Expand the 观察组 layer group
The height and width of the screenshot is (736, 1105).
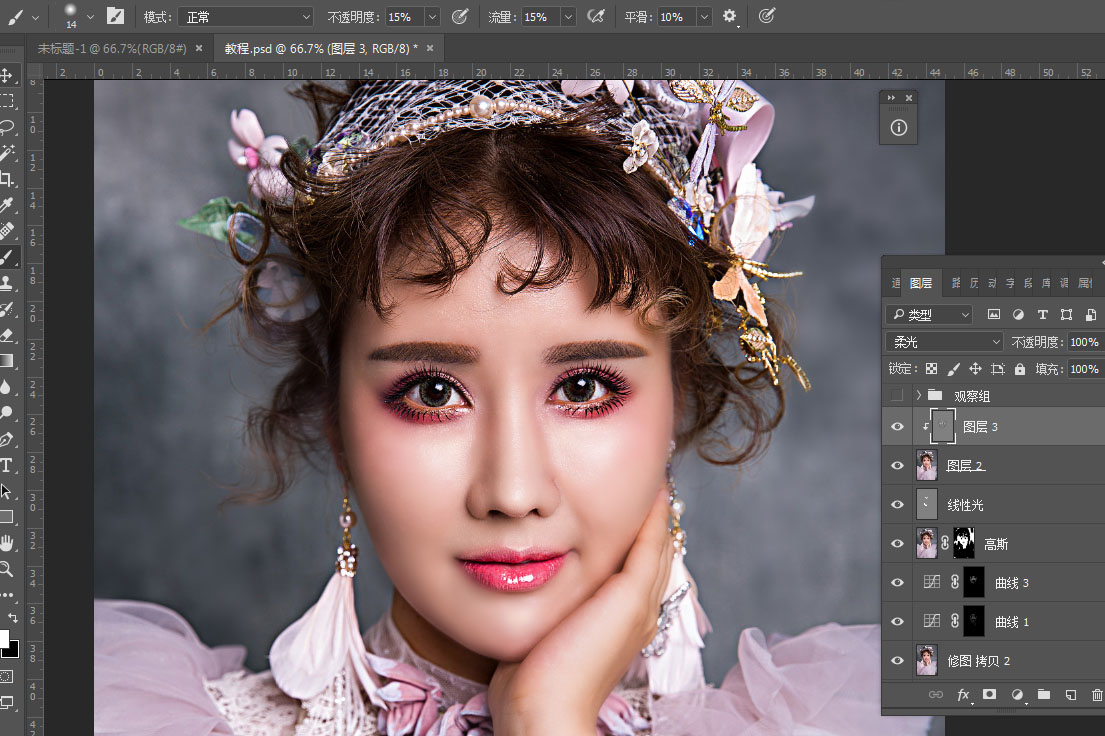[918, 395]
